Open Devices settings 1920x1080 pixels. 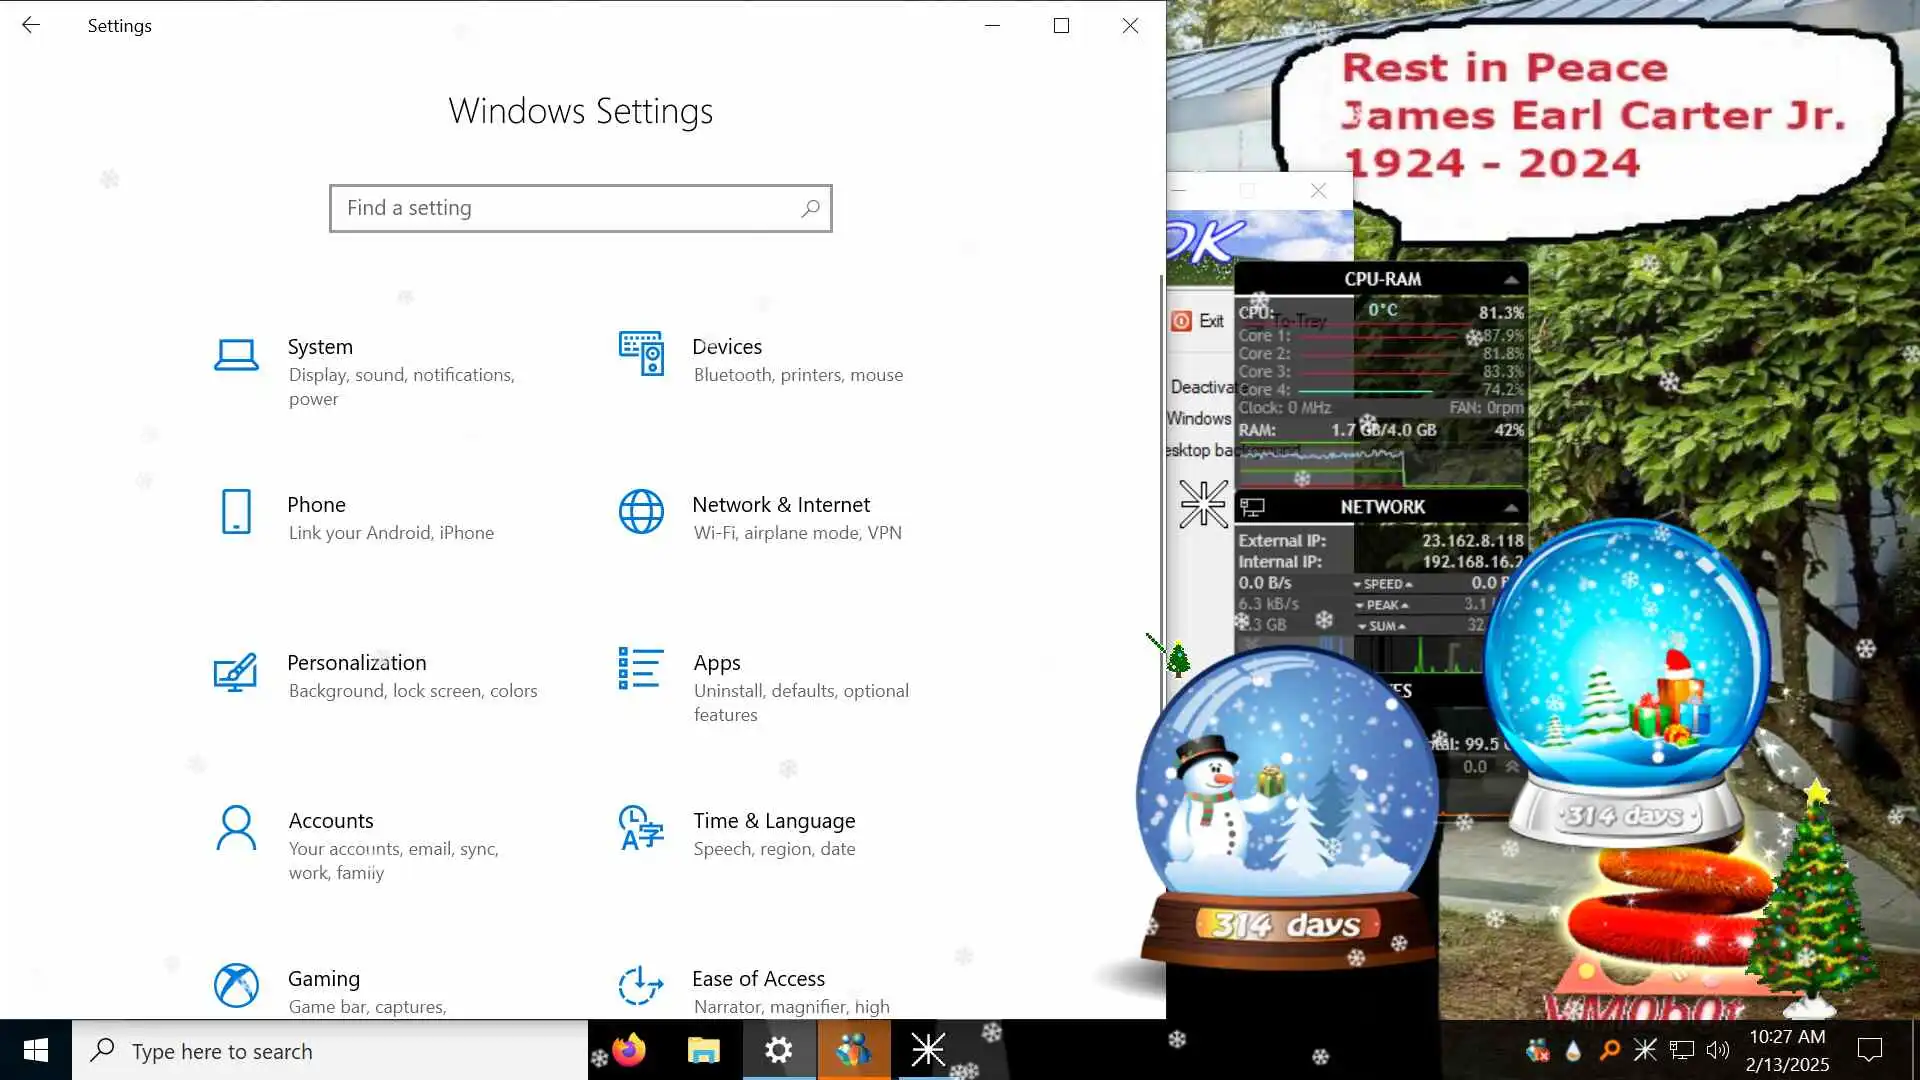click(727, 347)
